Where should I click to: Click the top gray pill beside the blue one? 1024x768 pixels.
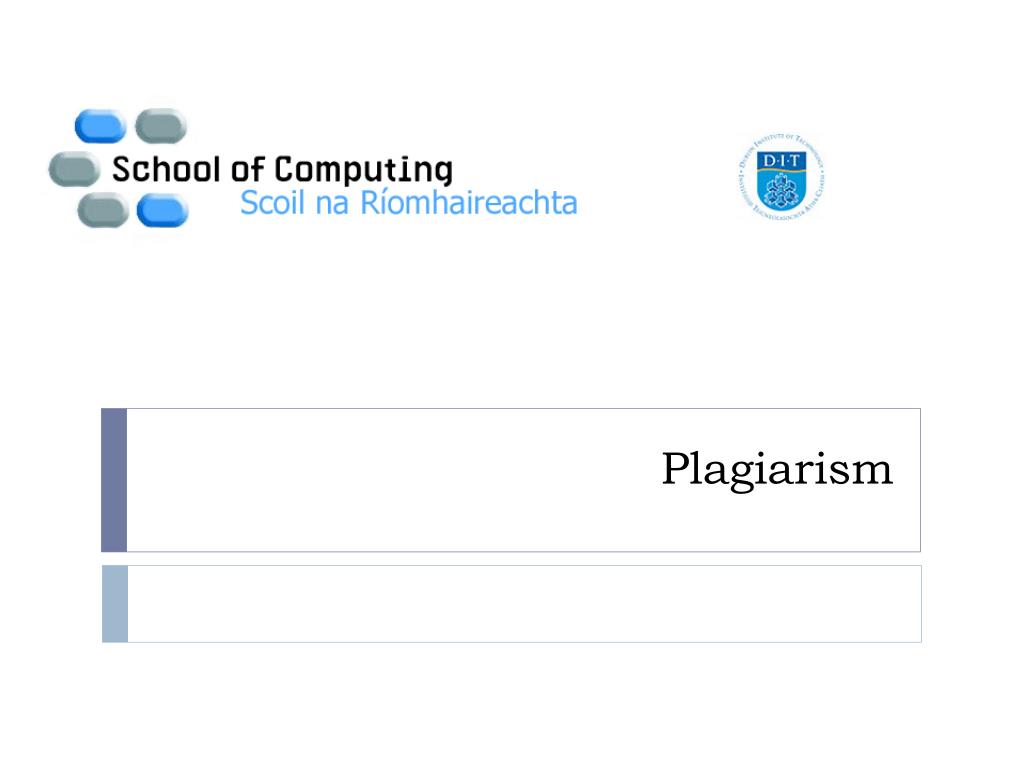[x=161, y=125]
